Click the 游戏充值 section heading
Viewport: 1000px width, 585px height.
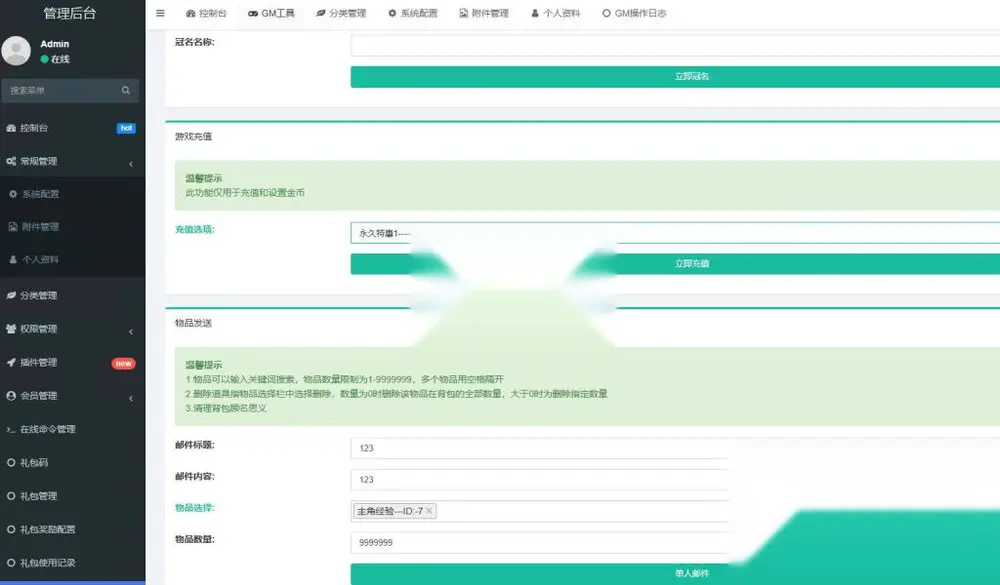(x=193, y=137)
